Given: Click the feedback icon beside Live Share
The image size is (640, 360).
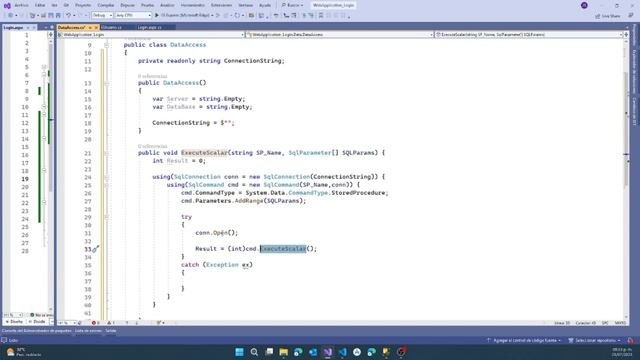Looking at the screenshot, I should 631,16.
